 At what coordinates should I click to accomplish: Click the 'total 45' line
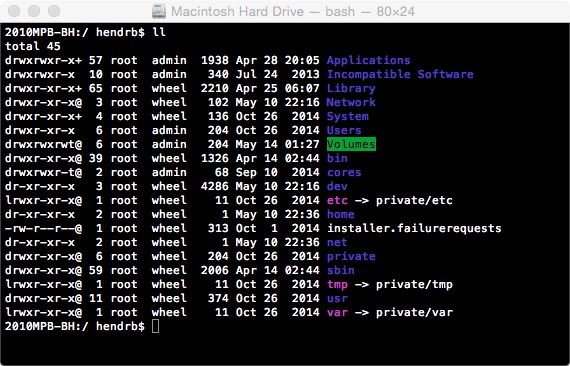(33, 46)
